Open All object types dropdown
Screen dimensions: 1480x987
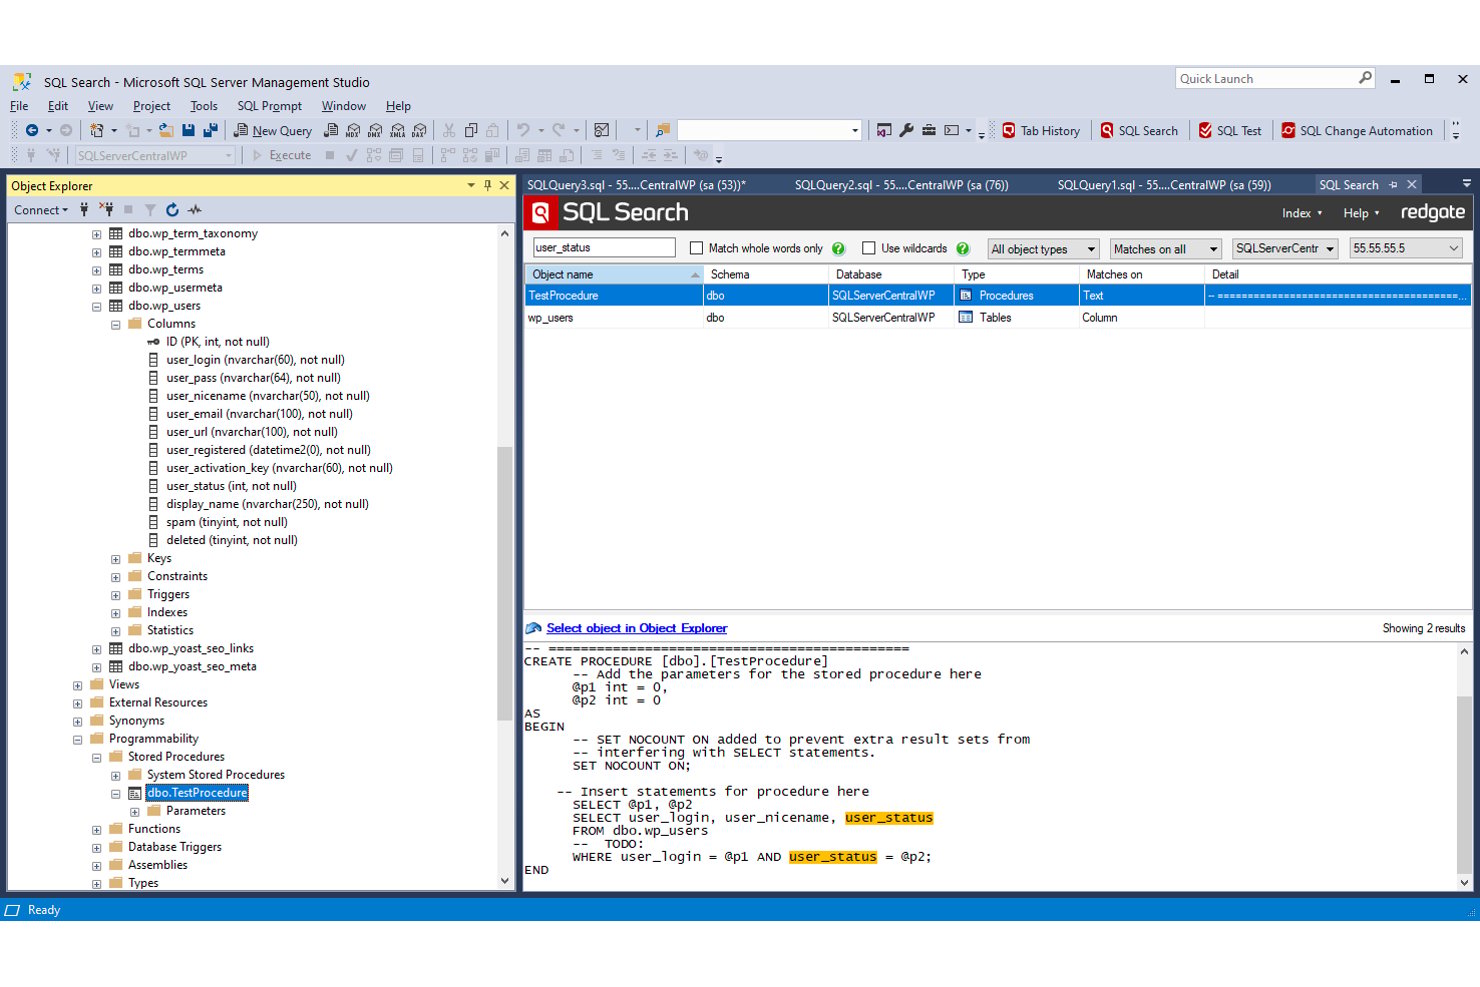[1043, 249]
